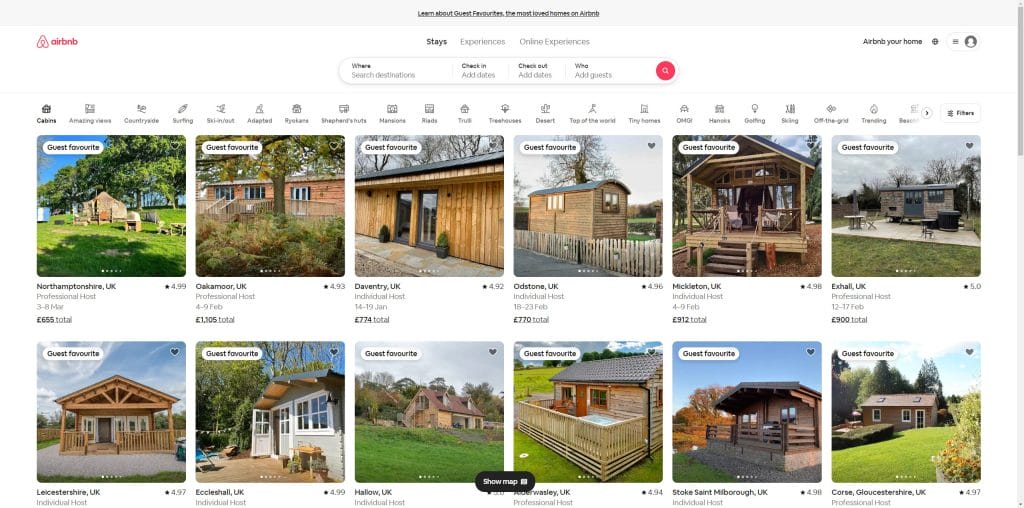Choose the Surfing category icon
This screenshot has height=508, width=1024.
click(182, 113)
